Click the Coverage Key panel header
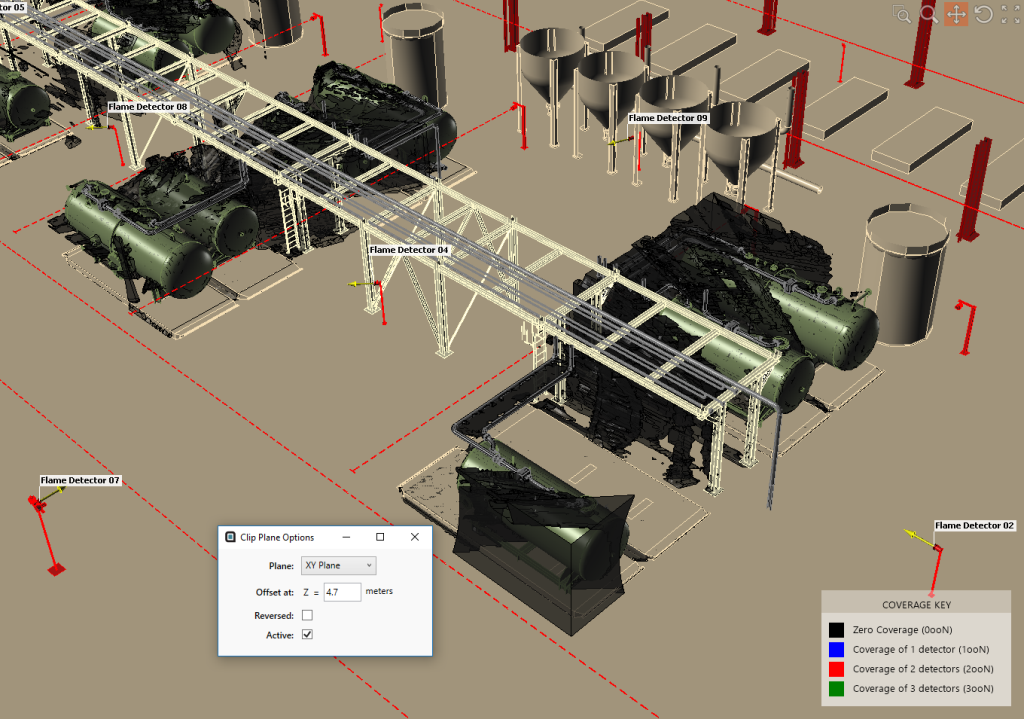Image resolution: width=1024 pixels, height=719 pixels. (915, 604)
